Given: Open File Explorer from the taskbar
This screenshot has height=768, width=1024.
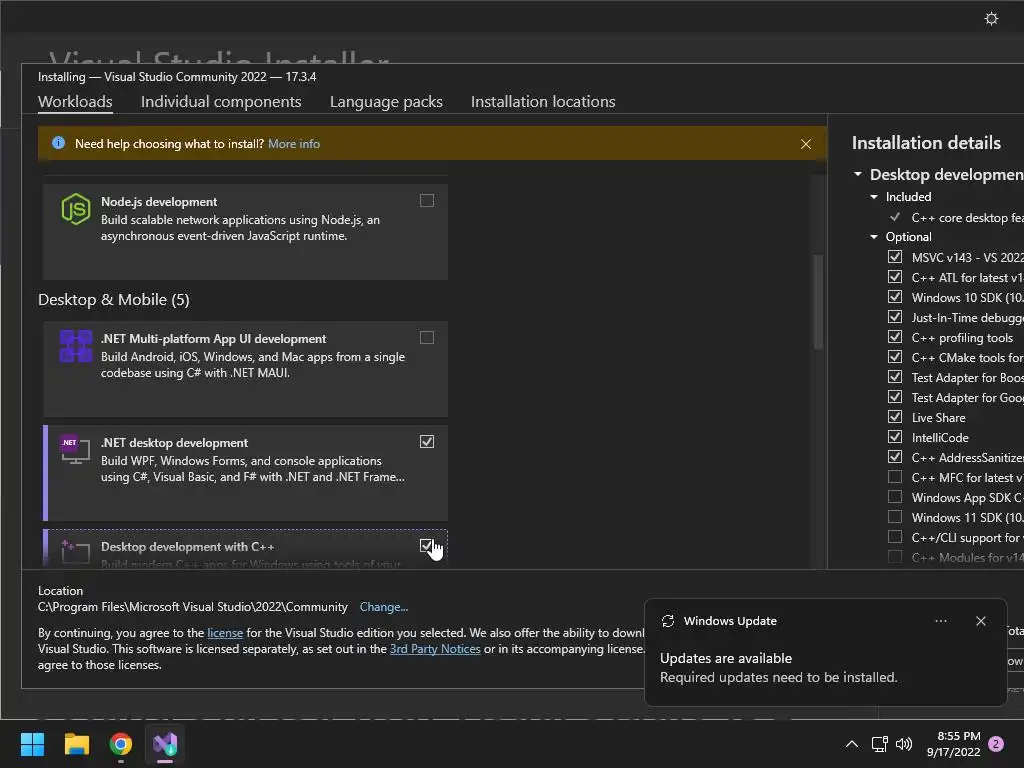Looking at the screenshot, I should click(x=76, y=744).
